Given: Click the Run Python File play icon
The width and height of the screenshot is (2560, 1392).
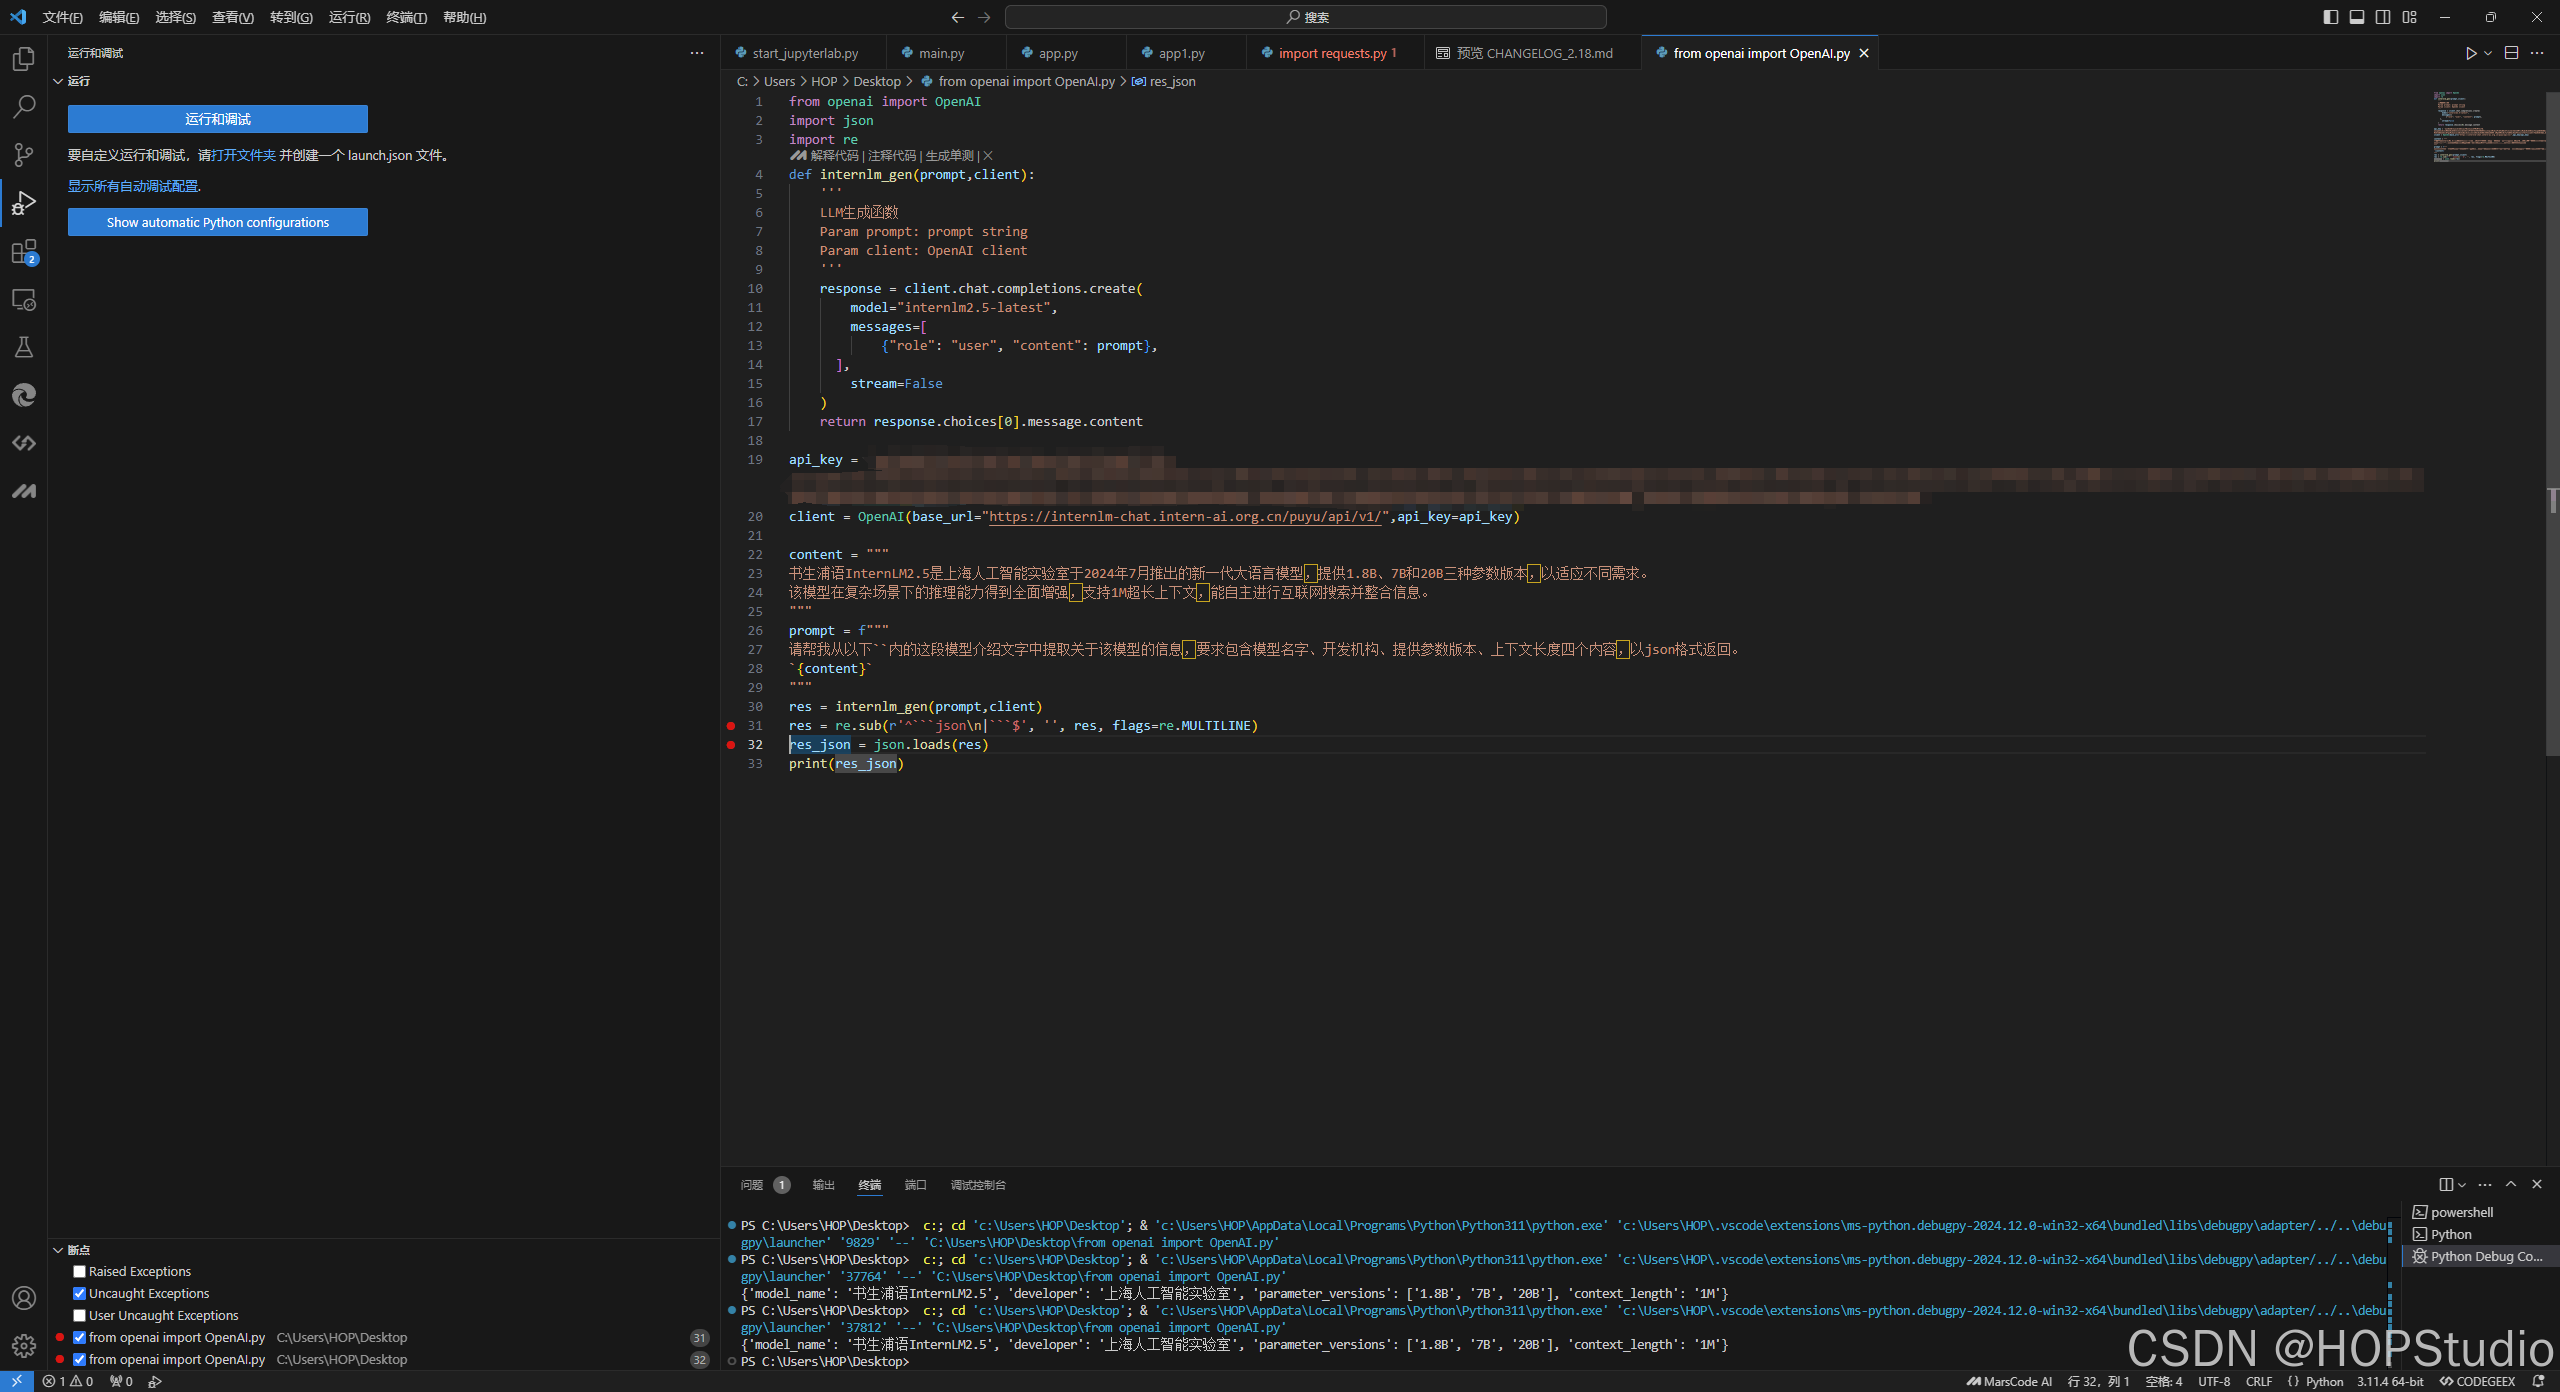Looking at the screenshot, I should [x=2470, y=53].
